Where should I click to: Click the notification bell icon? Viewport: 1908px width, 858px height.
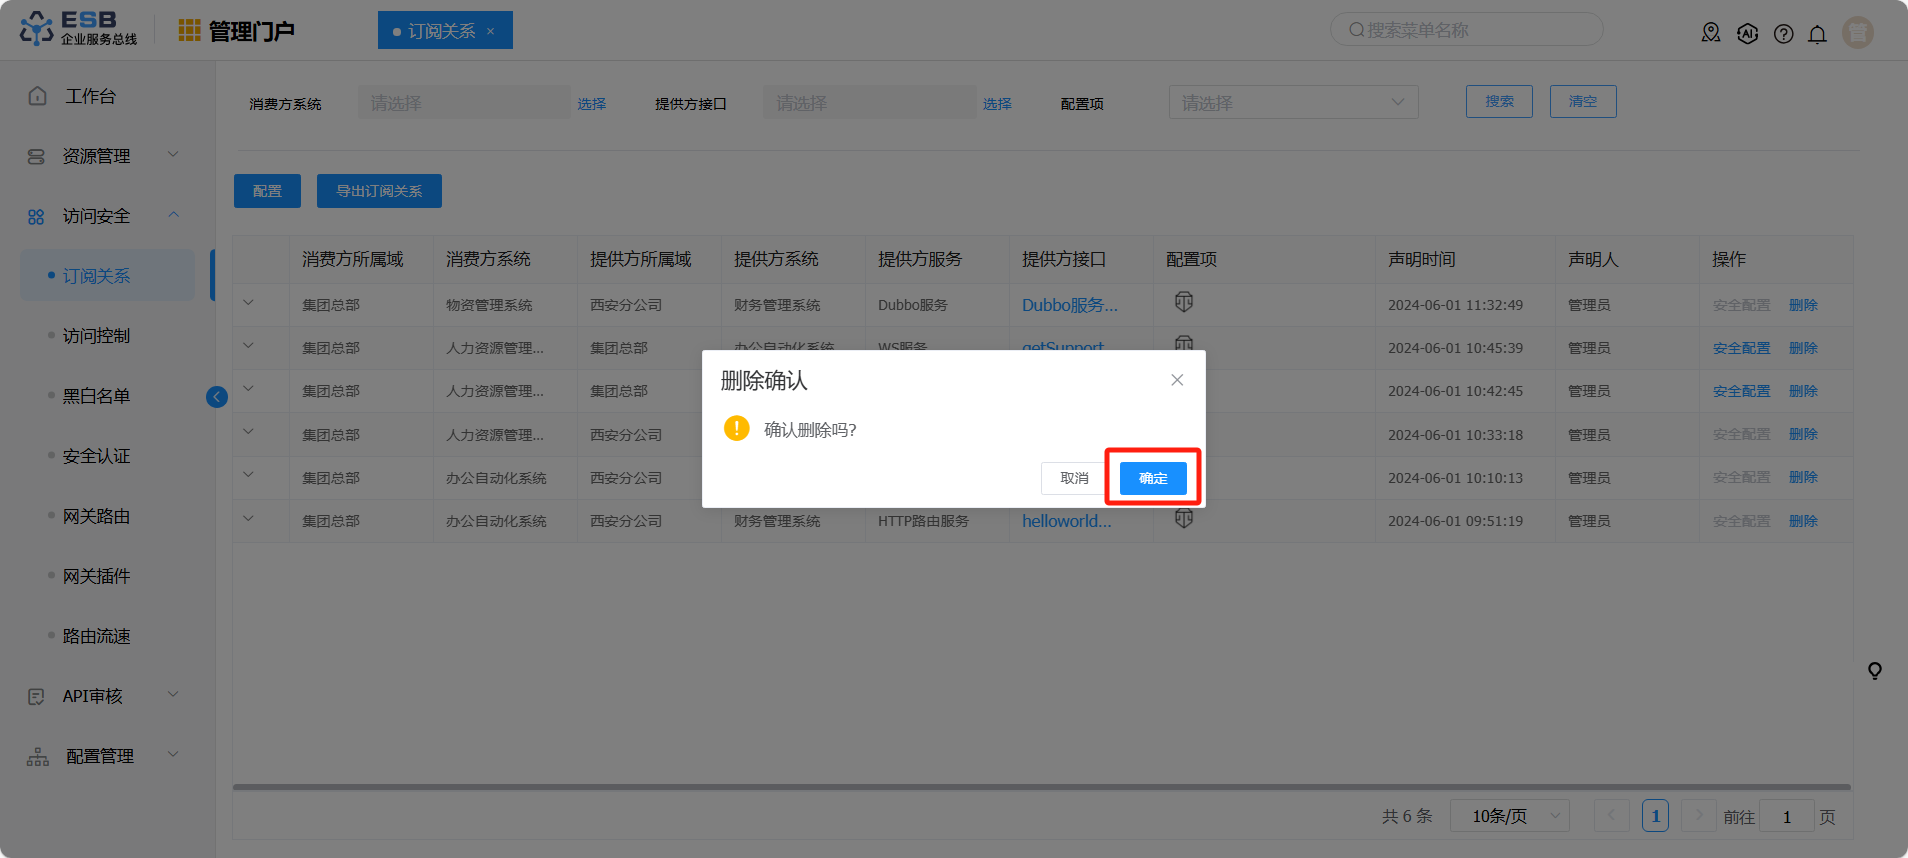click(1817, 34)
